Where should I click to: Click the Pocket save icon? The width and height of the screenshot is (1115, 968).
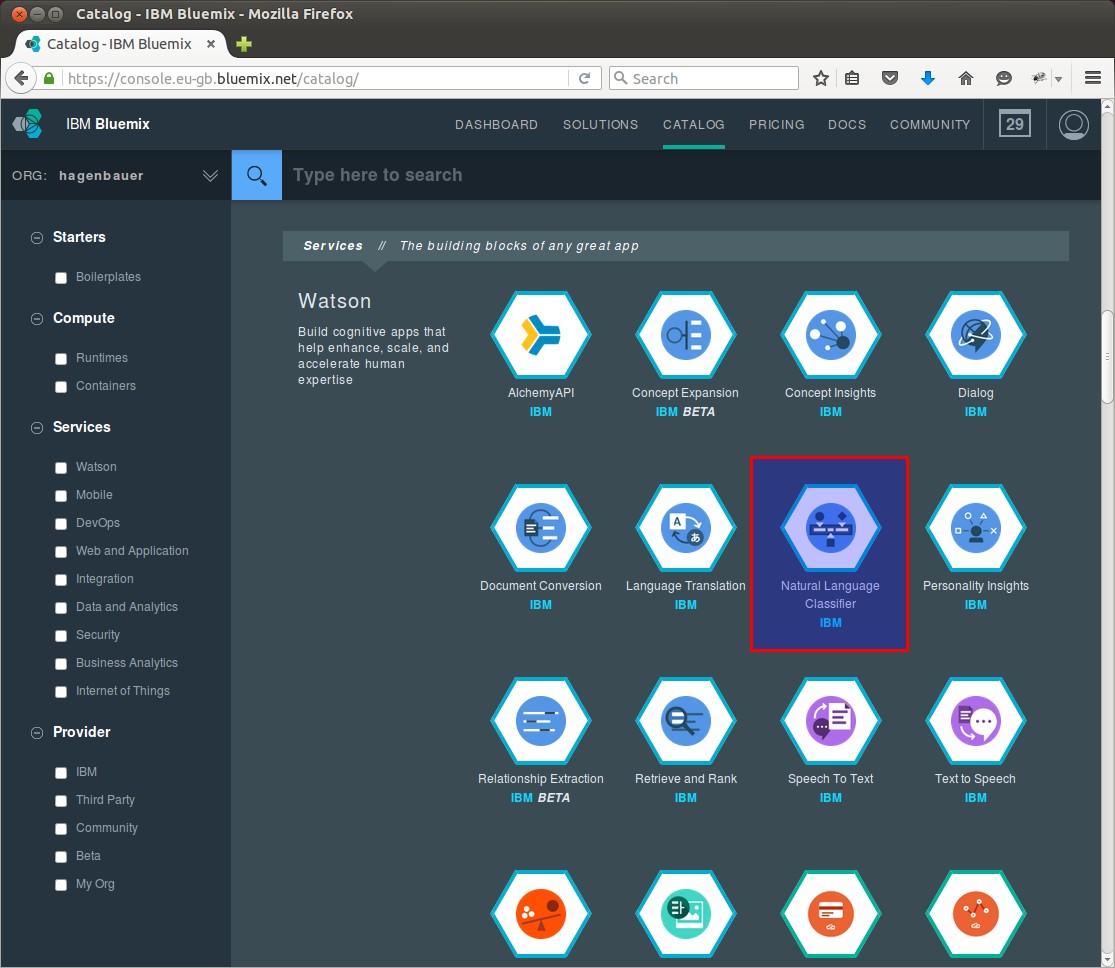[x=890, y=78]
